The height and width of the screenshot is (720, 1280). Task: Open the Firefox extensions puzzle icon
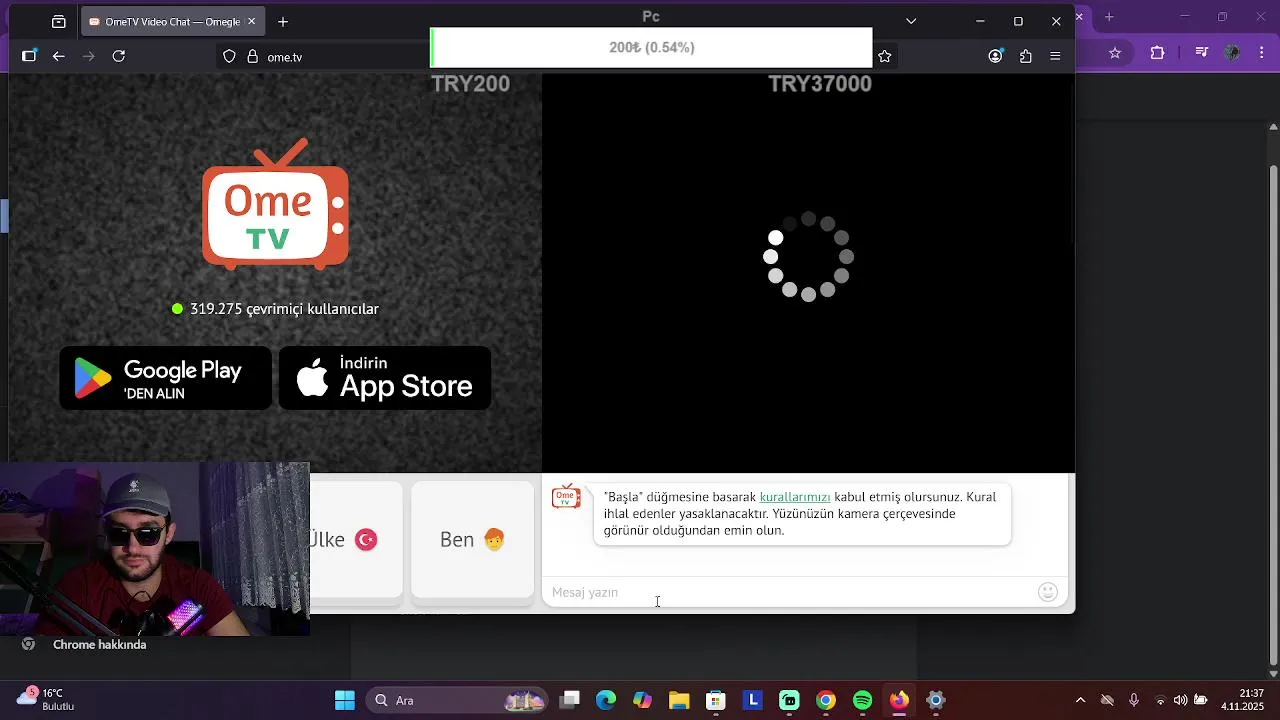click(1025, 56)
